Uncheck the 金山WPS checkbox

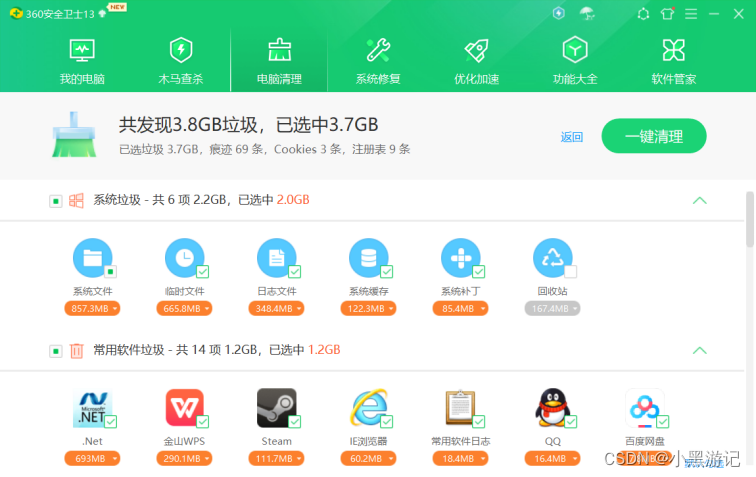202,422
